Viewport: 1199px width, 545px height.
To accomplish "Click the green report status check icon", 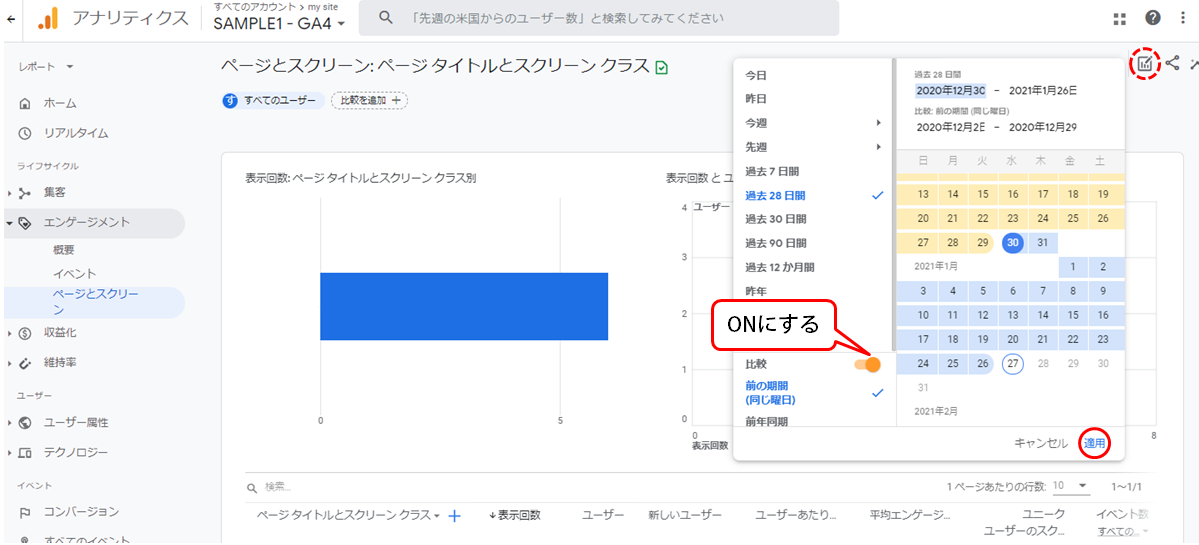I will (x=662, y=68).
